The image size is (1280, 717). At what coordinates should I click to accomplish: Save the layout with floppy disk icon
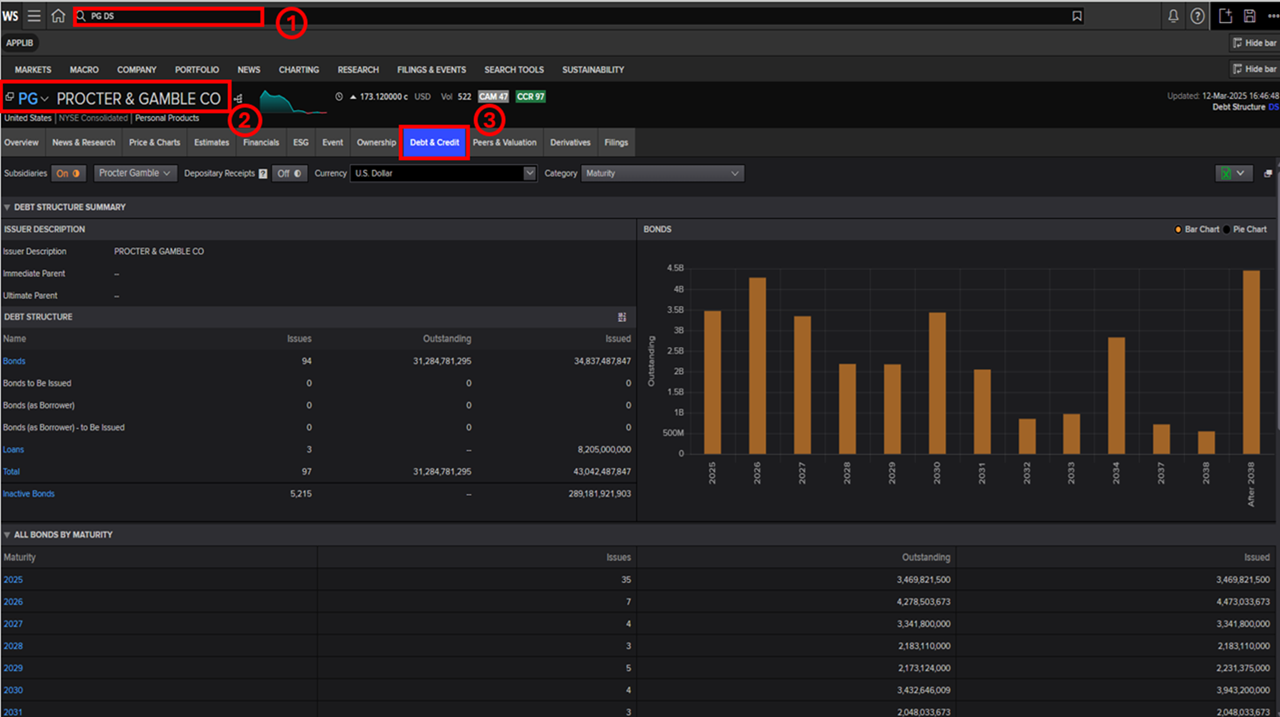tap(1250, 16)
